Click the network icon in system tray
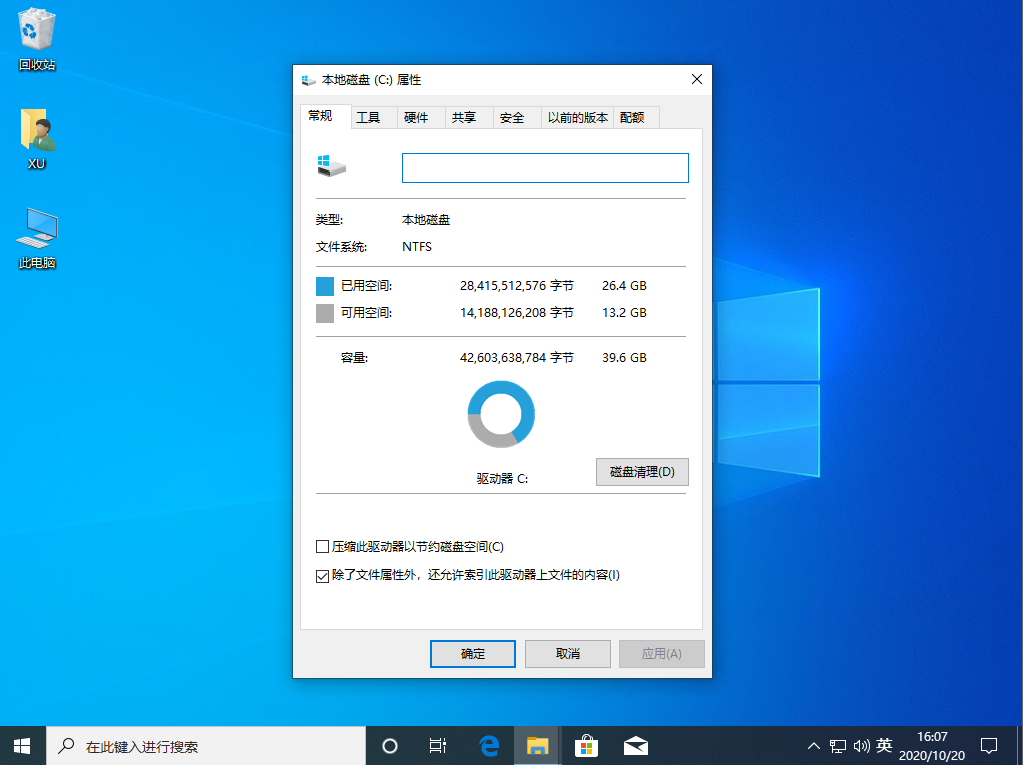Screen dimensions: 1023x765 (x=838, y=746)
